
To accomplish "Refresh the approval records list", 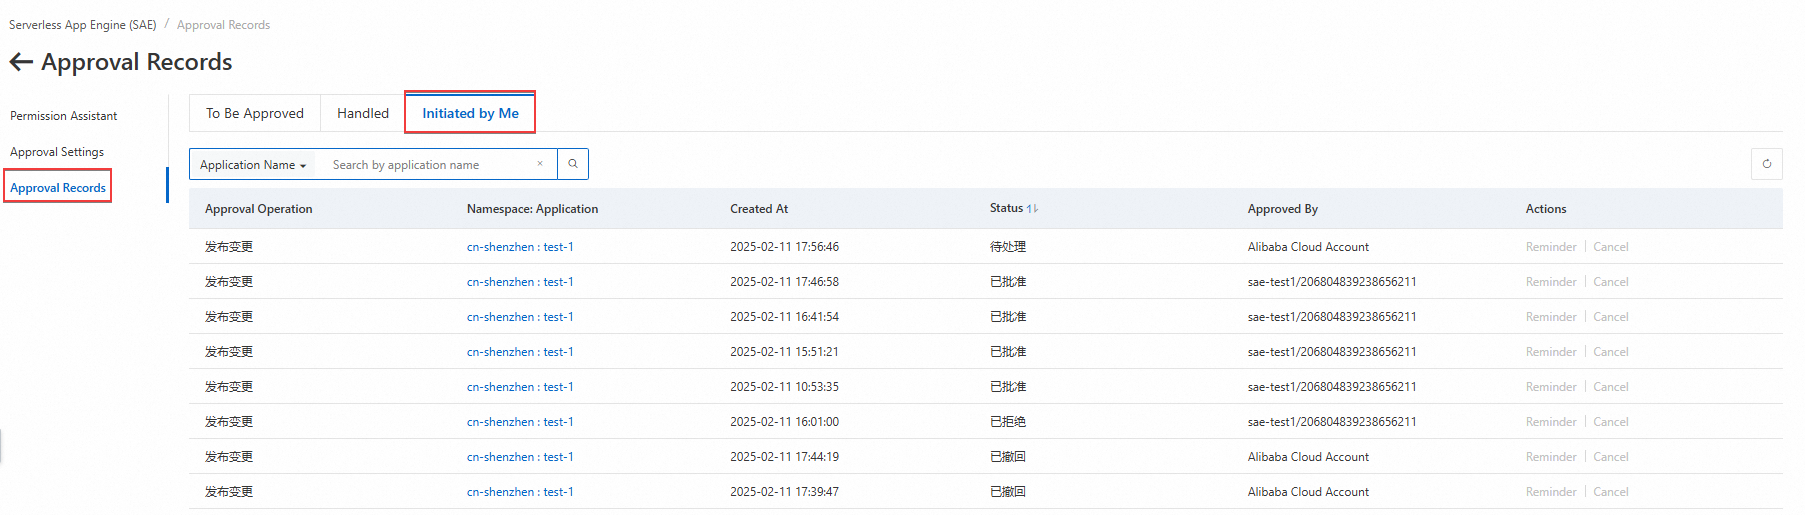I will [1766, 164].
